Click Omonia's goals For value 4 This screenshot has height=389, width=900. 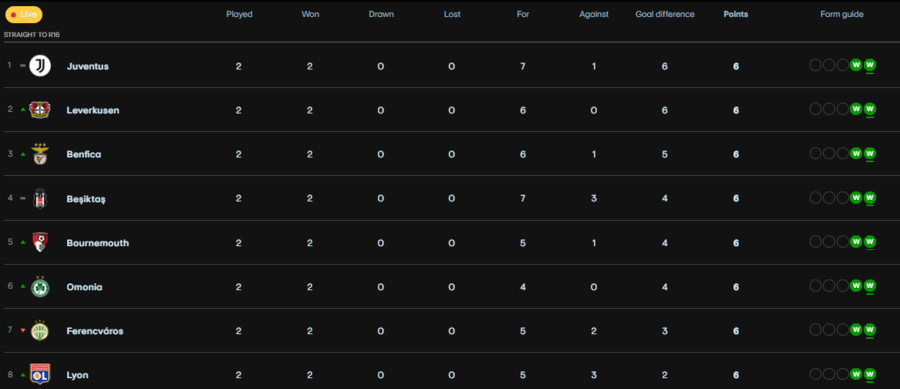pyautogui.click(x=522, y=287)
